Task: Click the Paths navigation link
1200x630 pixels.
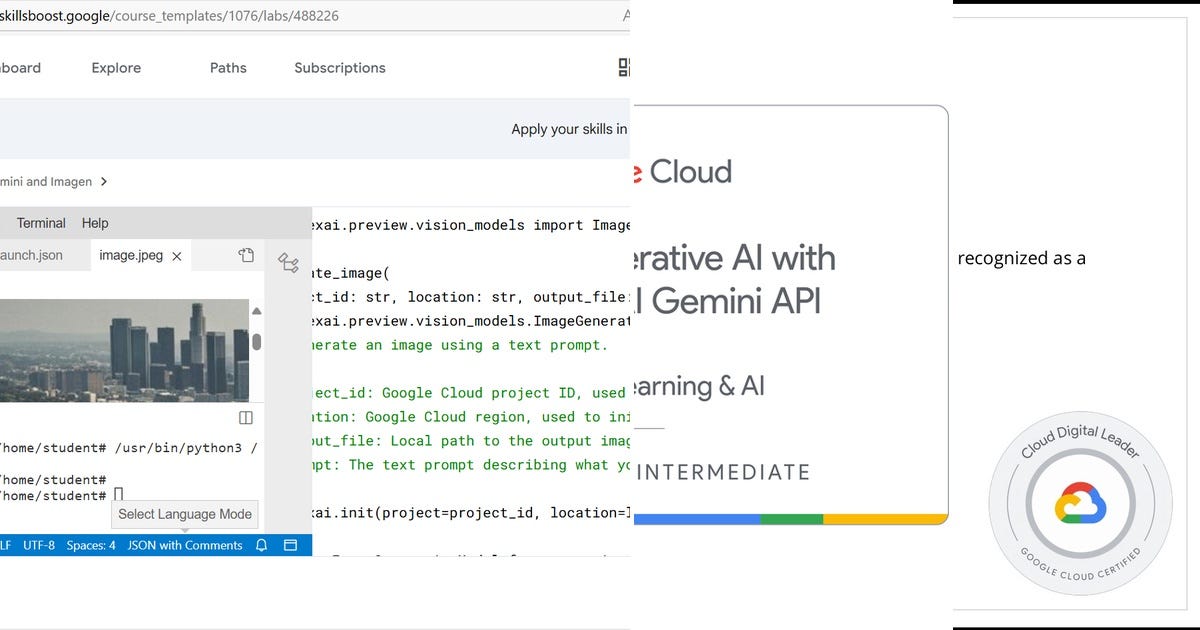Action: point(228,67)
